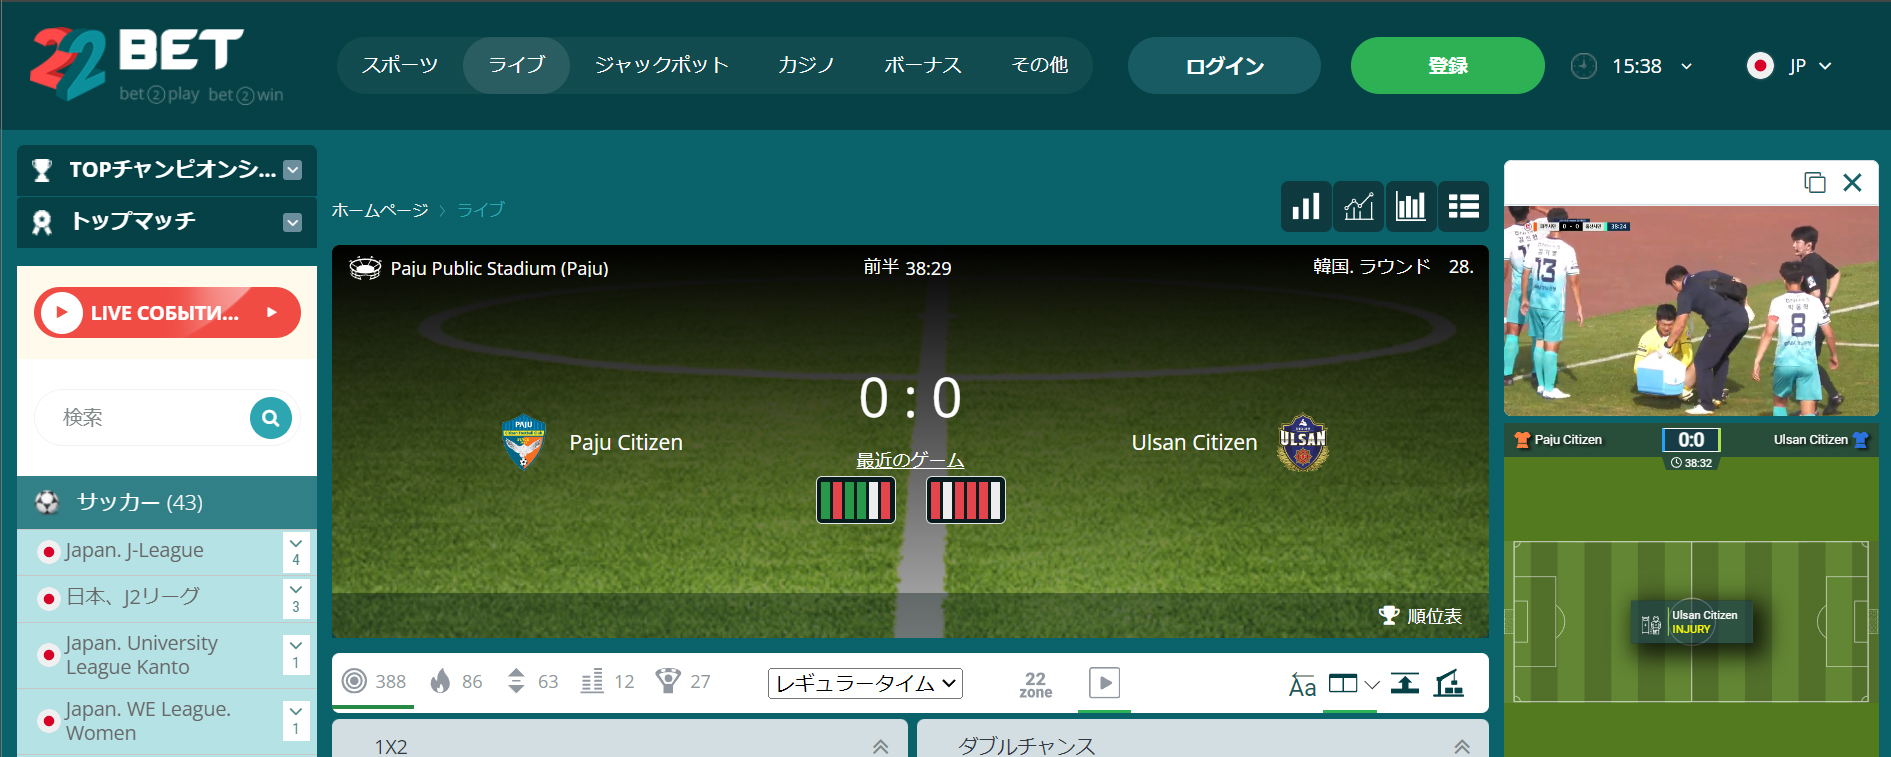Open the カジノ menu item
Viewport: 1891px width, 757px height.
click(x=806, y=65)
